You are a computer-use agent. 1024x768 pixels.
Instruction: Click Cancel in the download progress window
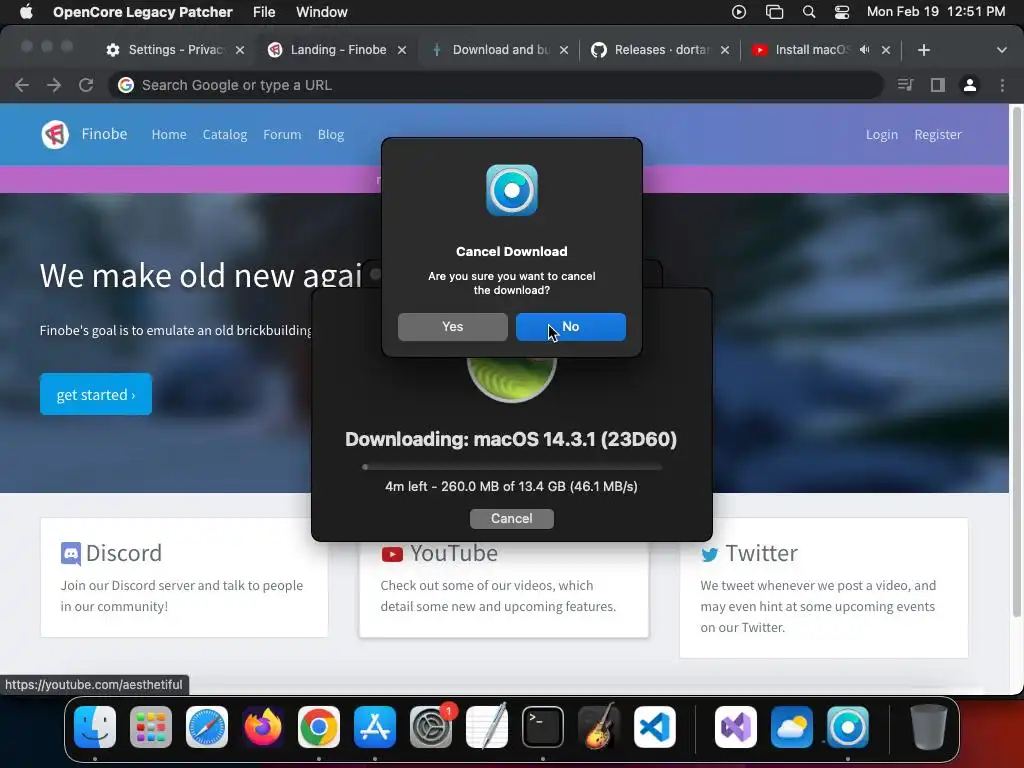click(x=511, y=519)
